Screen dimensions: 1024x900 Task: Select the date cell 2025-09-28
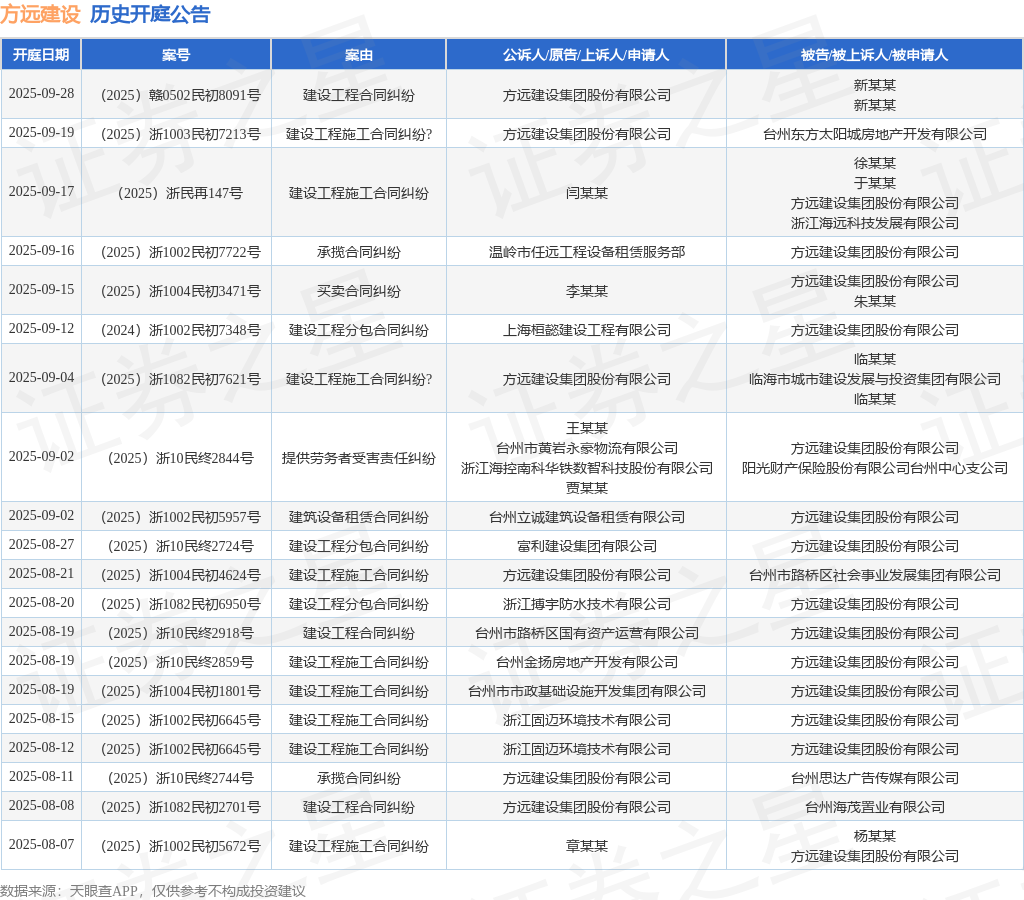(x=41, y=93)
